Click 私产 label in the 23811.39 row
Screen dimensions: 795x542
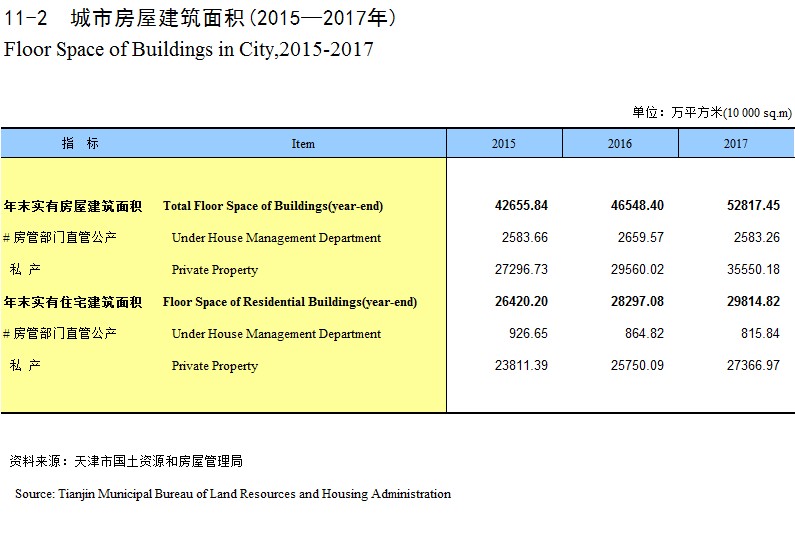tap(25, 365)
